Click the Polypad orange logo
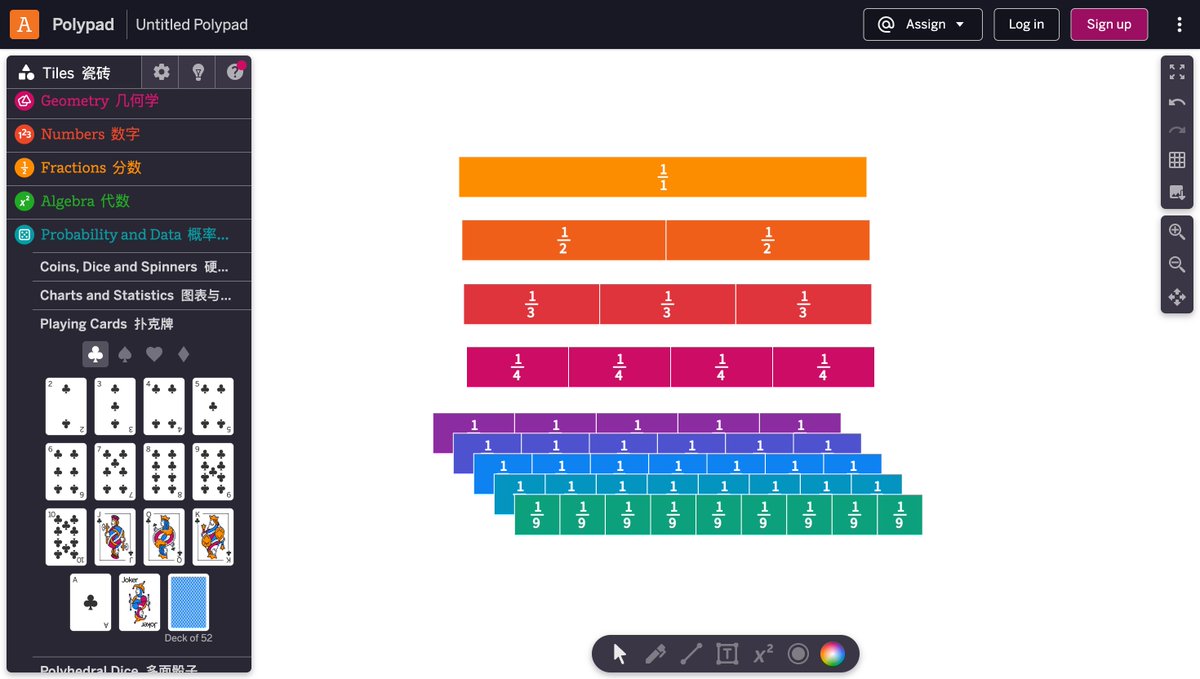 tap(24, 24)
